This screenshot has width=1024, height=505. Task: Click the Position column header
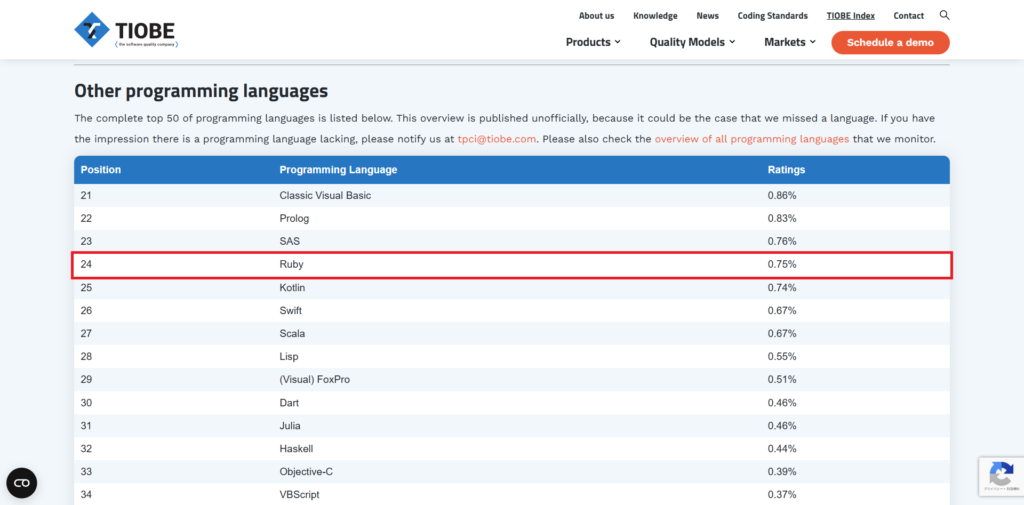point(101,170)
